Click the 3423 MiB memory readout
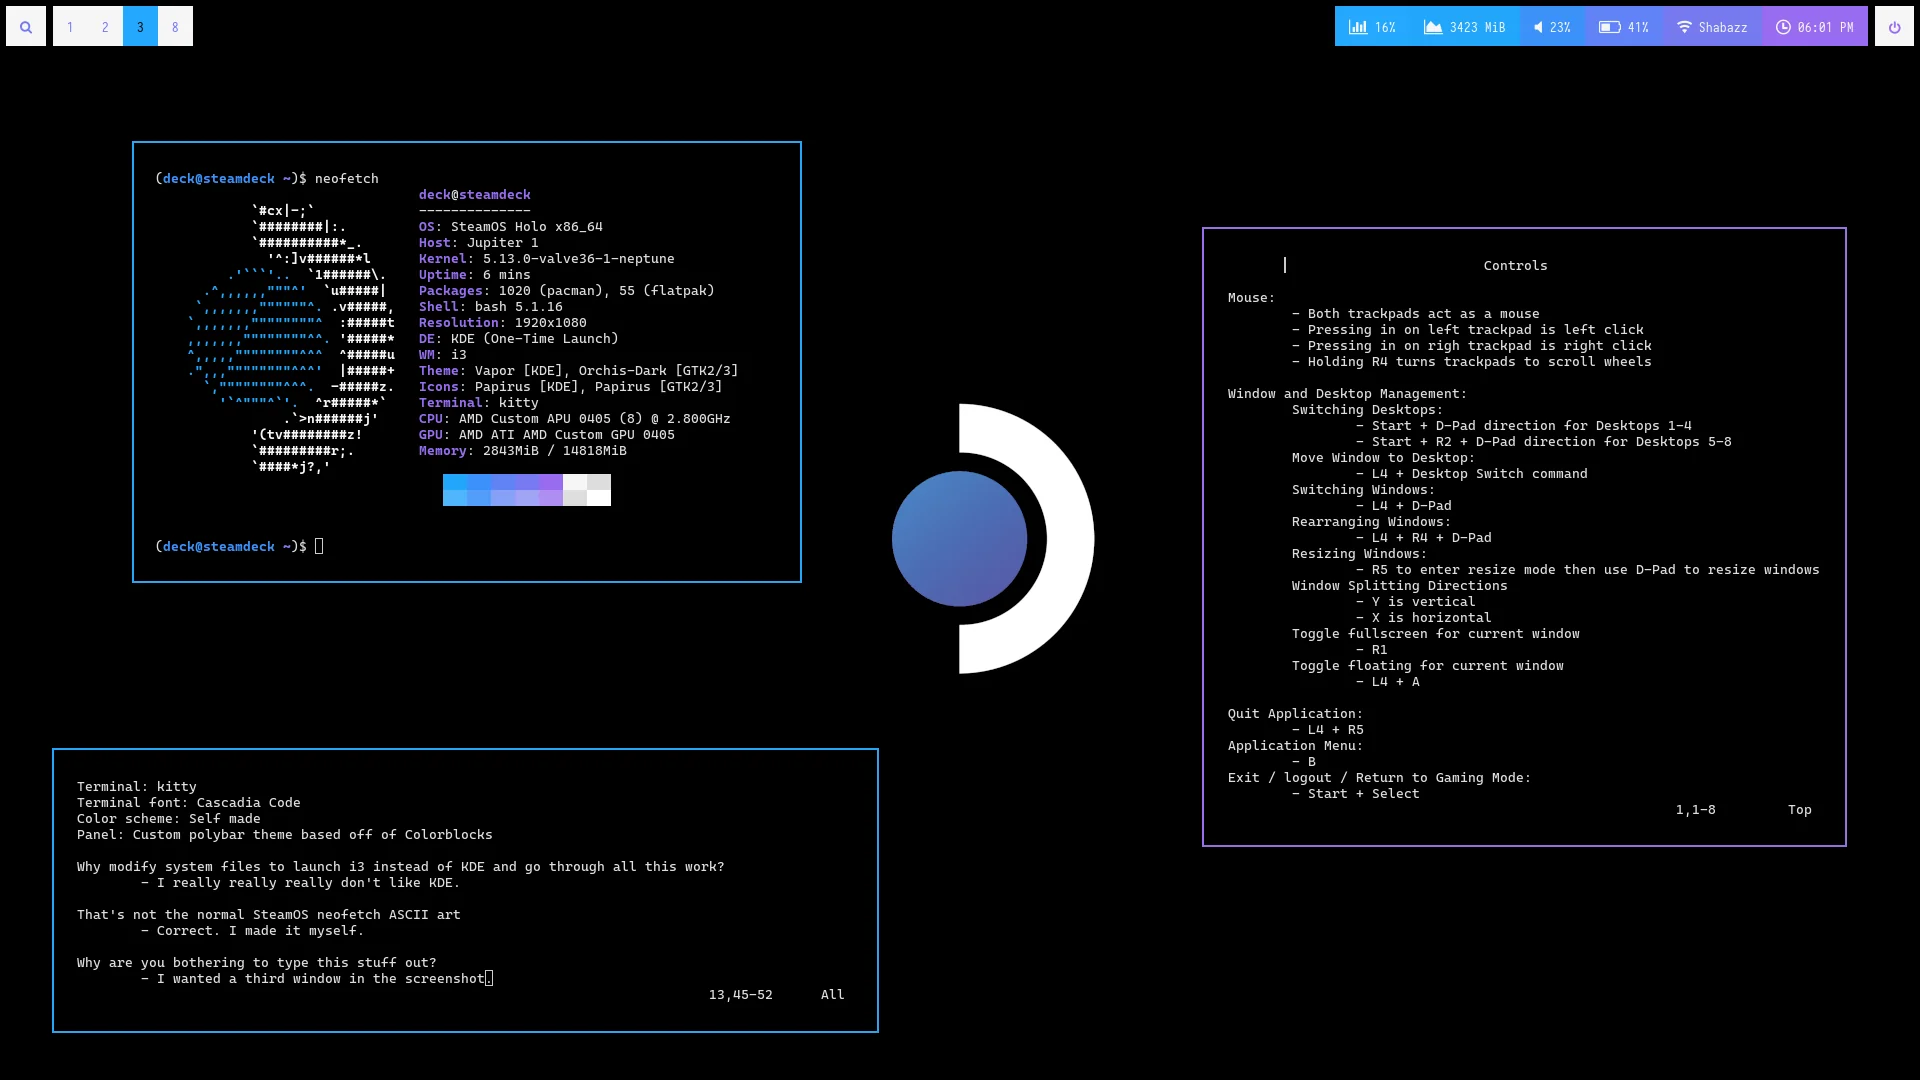Image resolution: width=1920 pixels, height=1080 pixels. tap(1477, 27)
